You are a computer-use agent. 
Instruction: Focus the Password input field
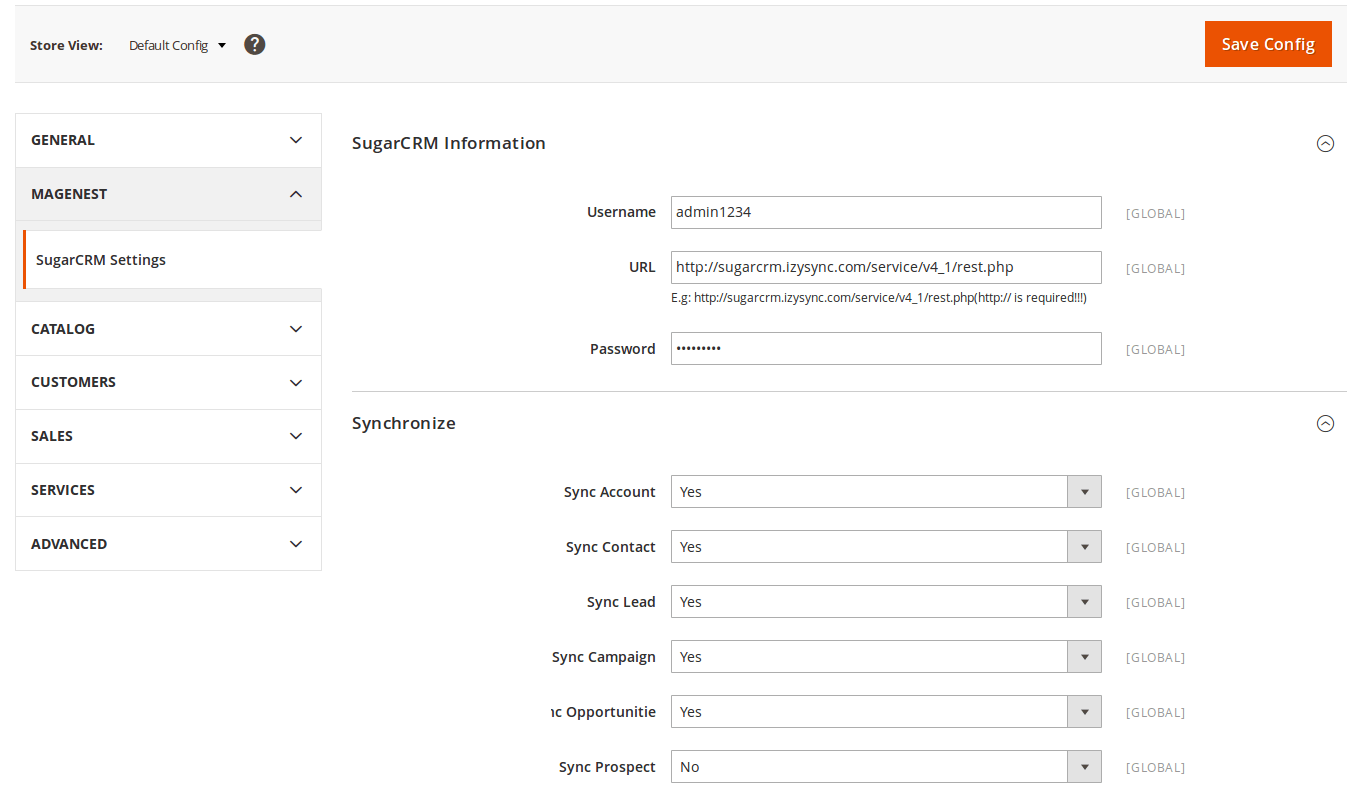point(886,348)
